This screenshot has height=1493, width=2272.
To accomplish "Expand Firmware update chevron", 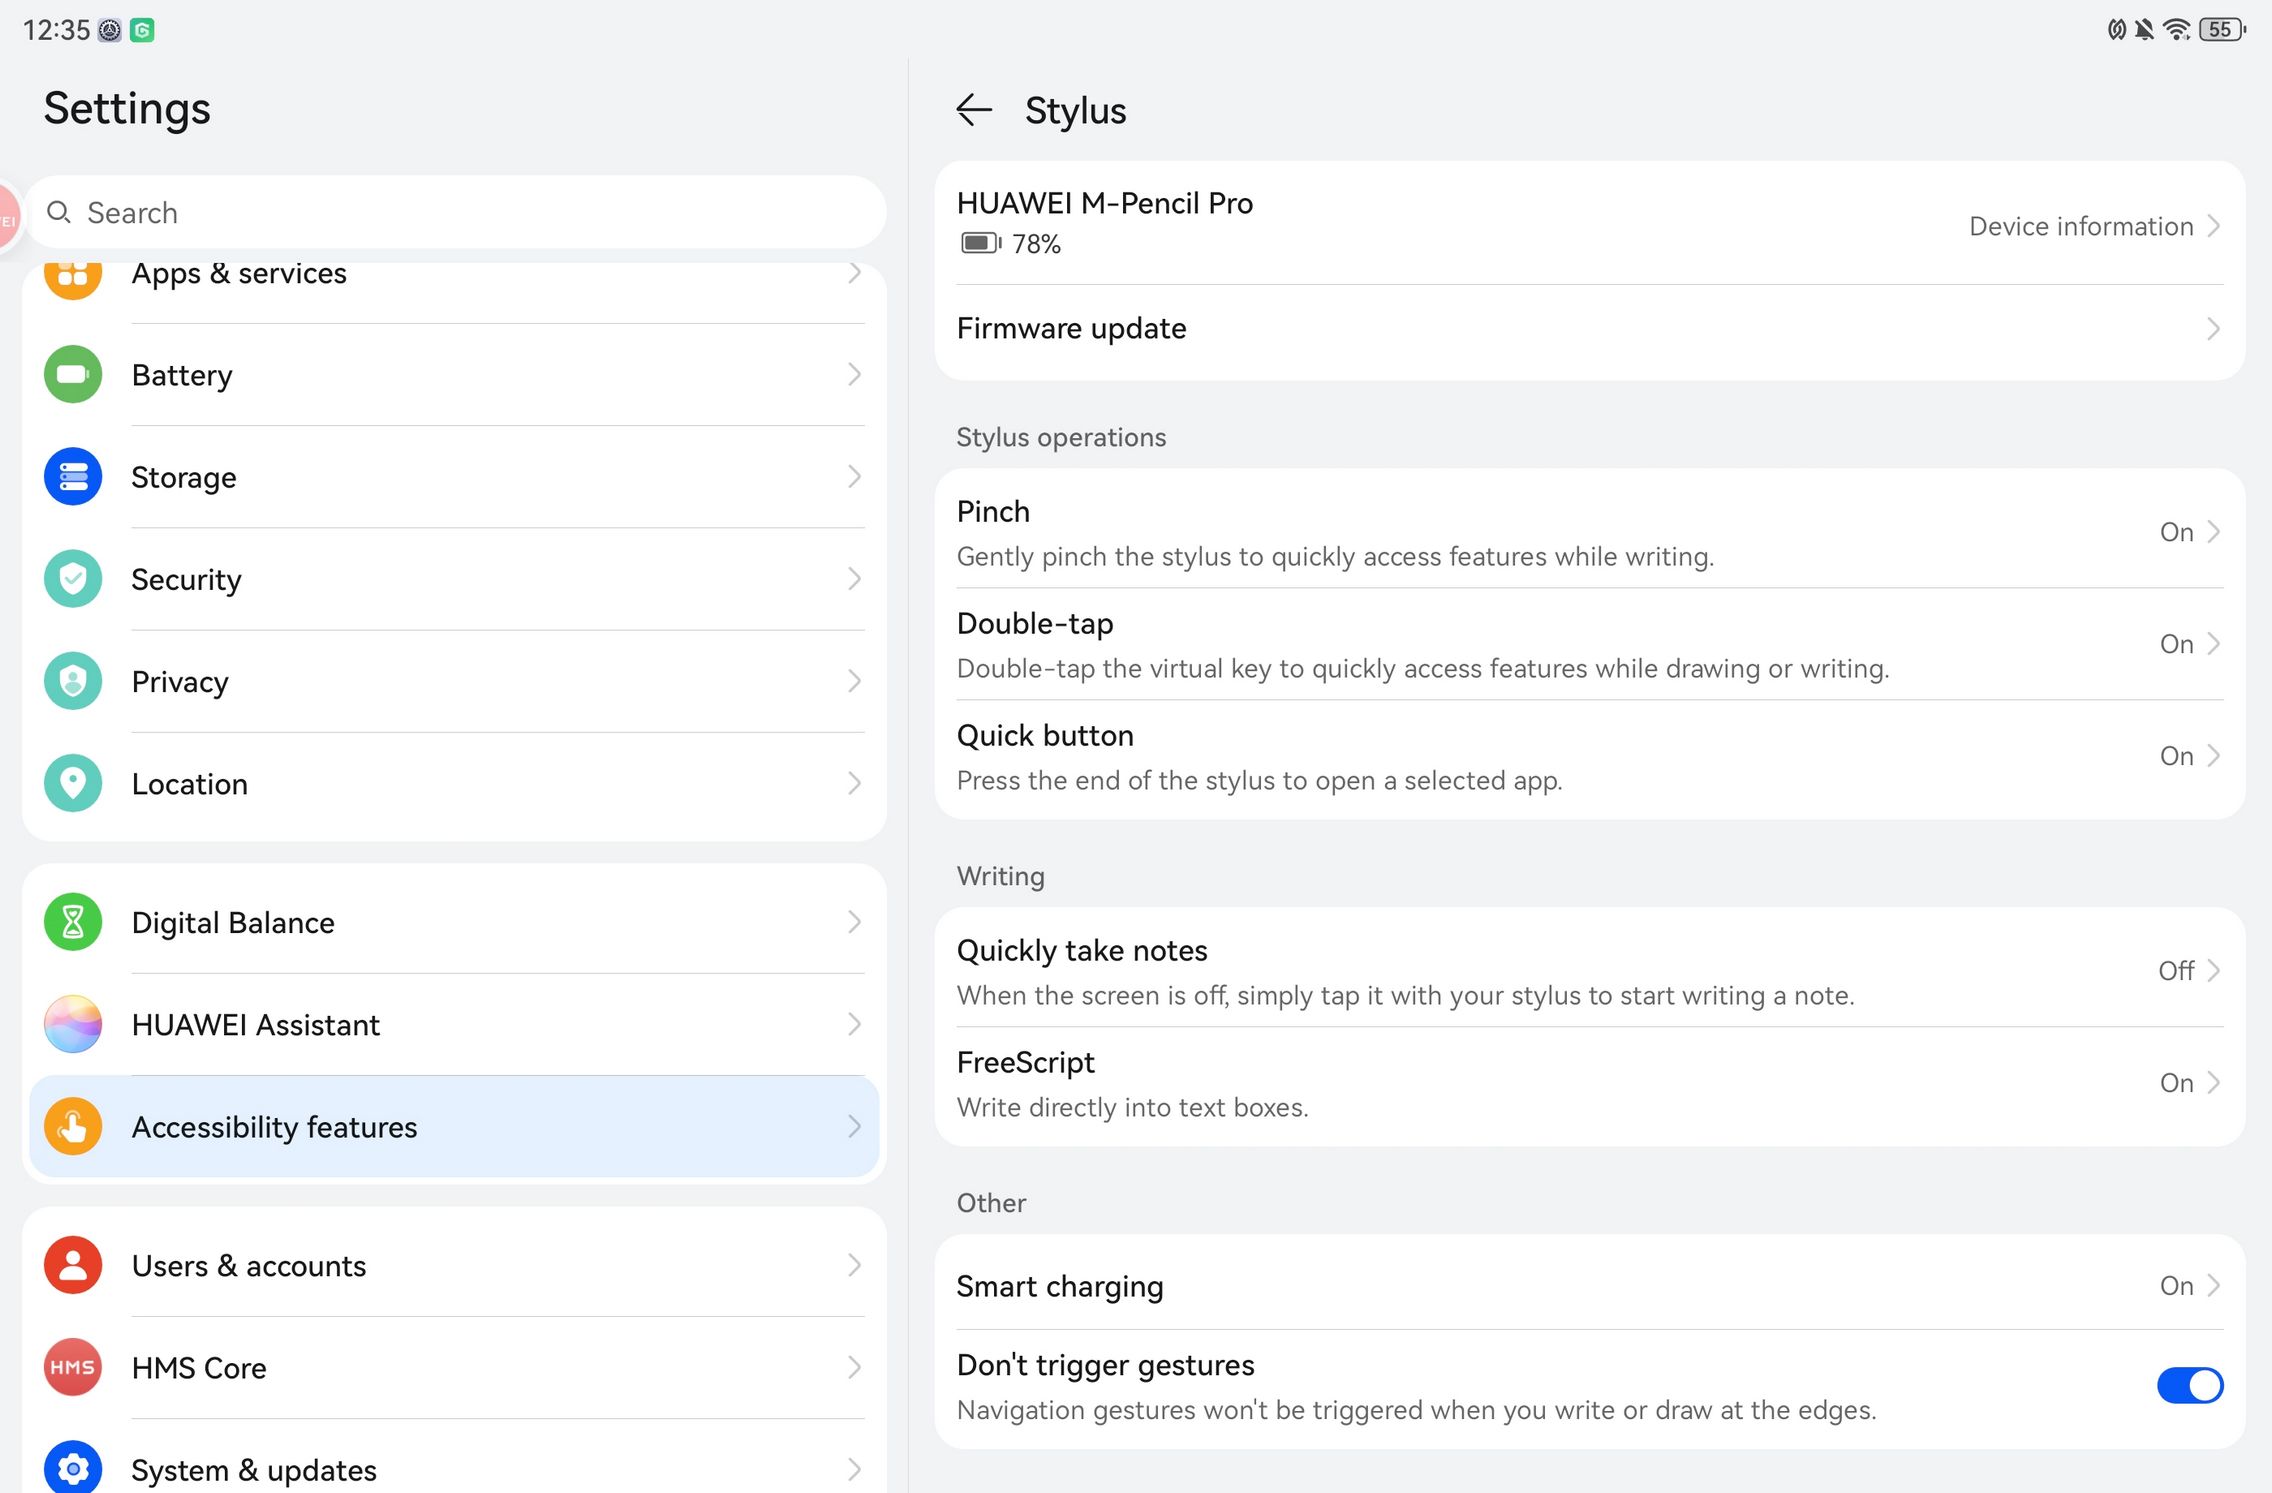I will click(2213, 329).
